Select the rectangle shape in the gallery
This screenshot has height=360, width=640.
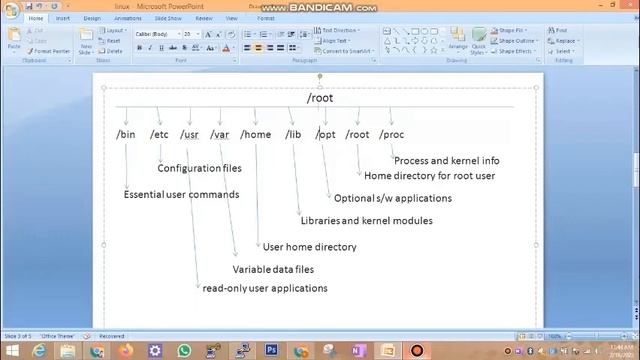[415, 31]
